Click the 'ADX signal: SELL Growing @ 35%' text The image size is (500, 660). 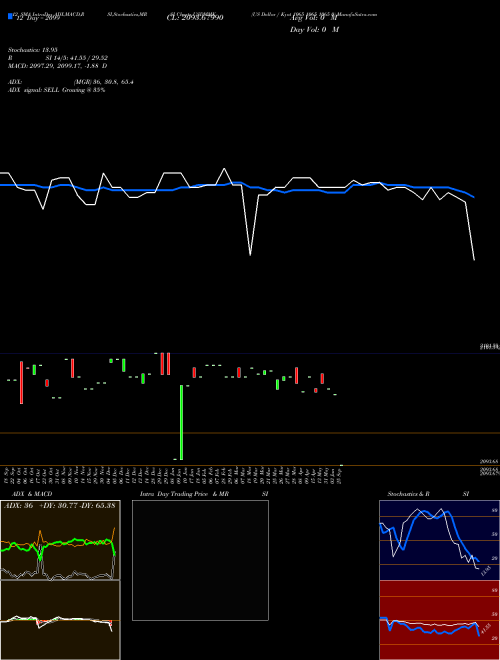pos(56,90)
